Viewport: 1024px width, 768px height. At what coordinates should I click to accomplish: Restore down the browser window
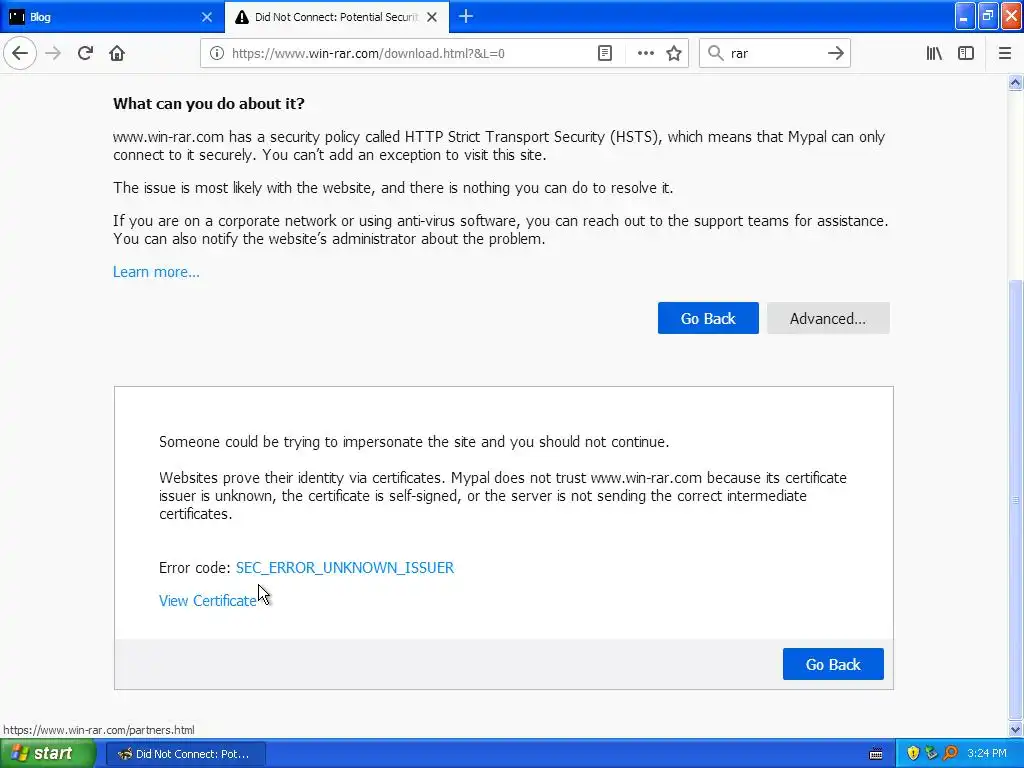coord(987,16)
